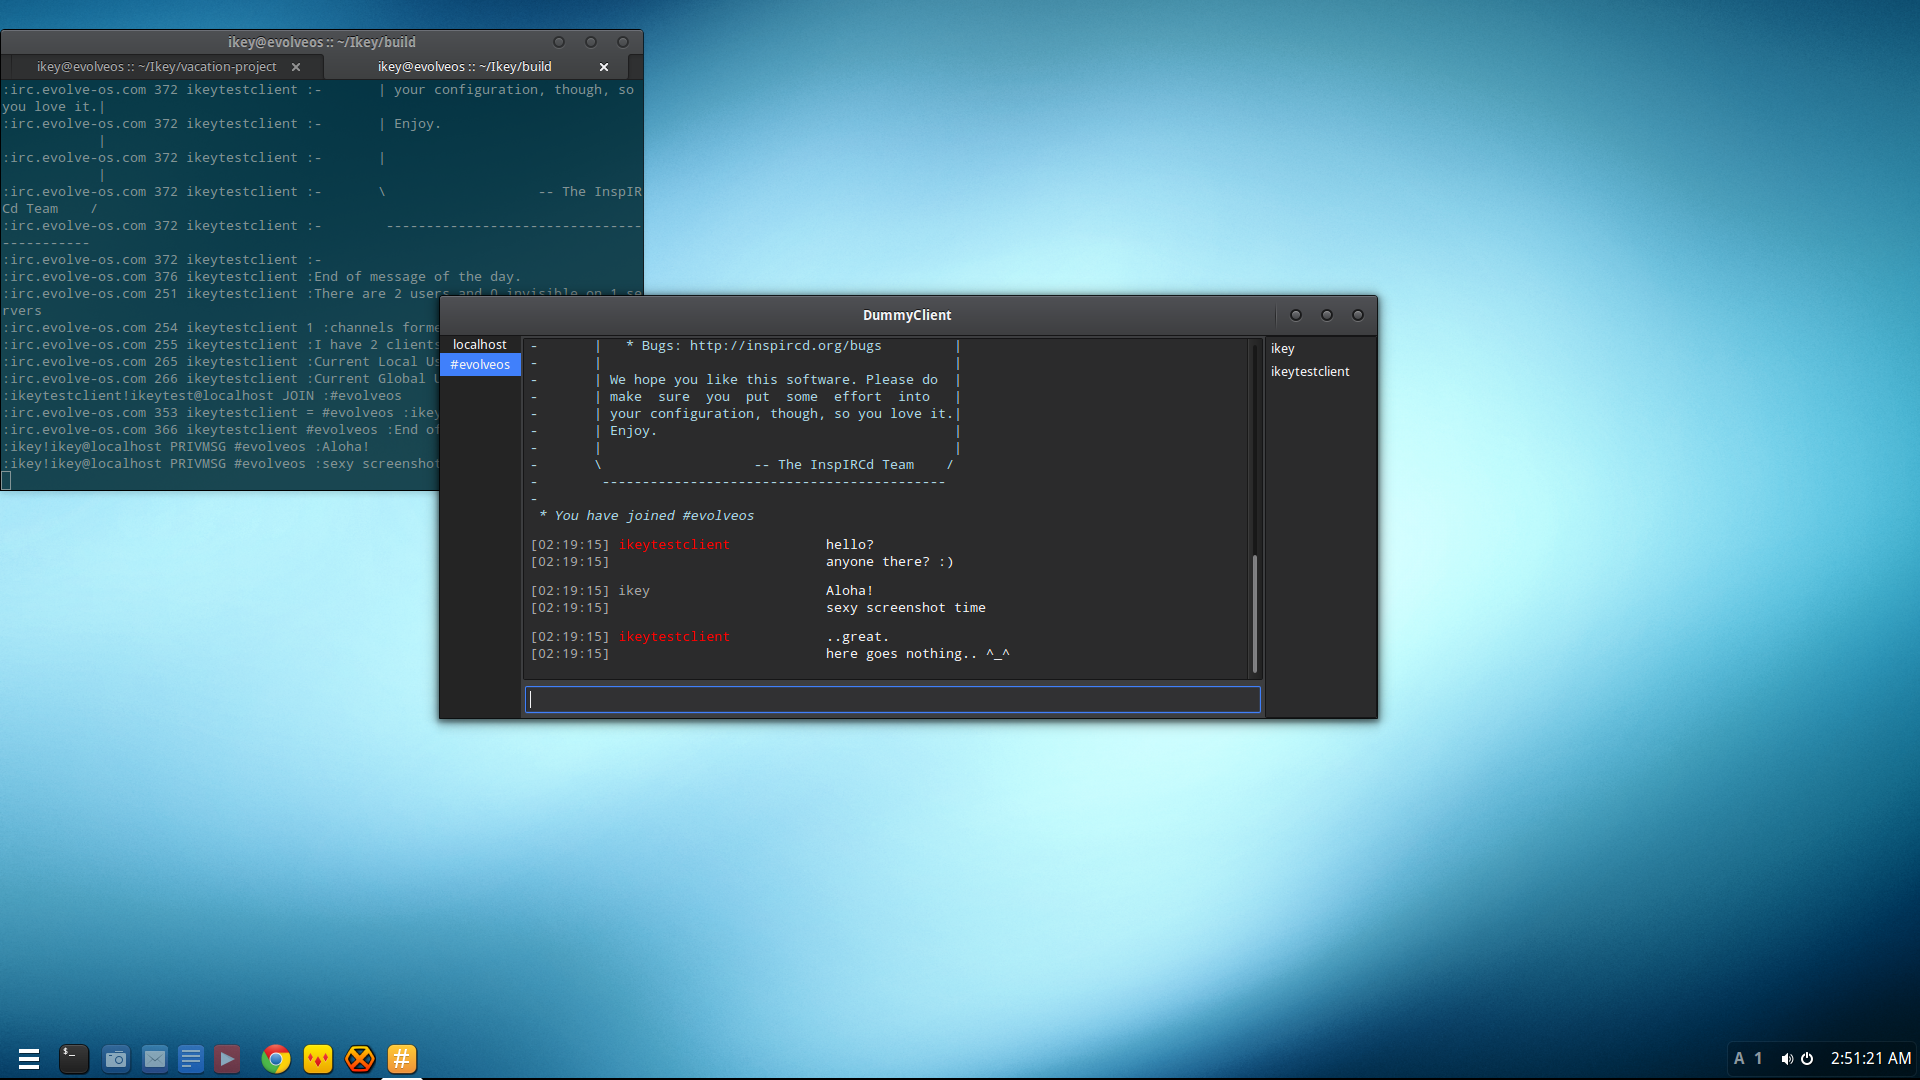Click the terminal window title bar

coord(321,42)
